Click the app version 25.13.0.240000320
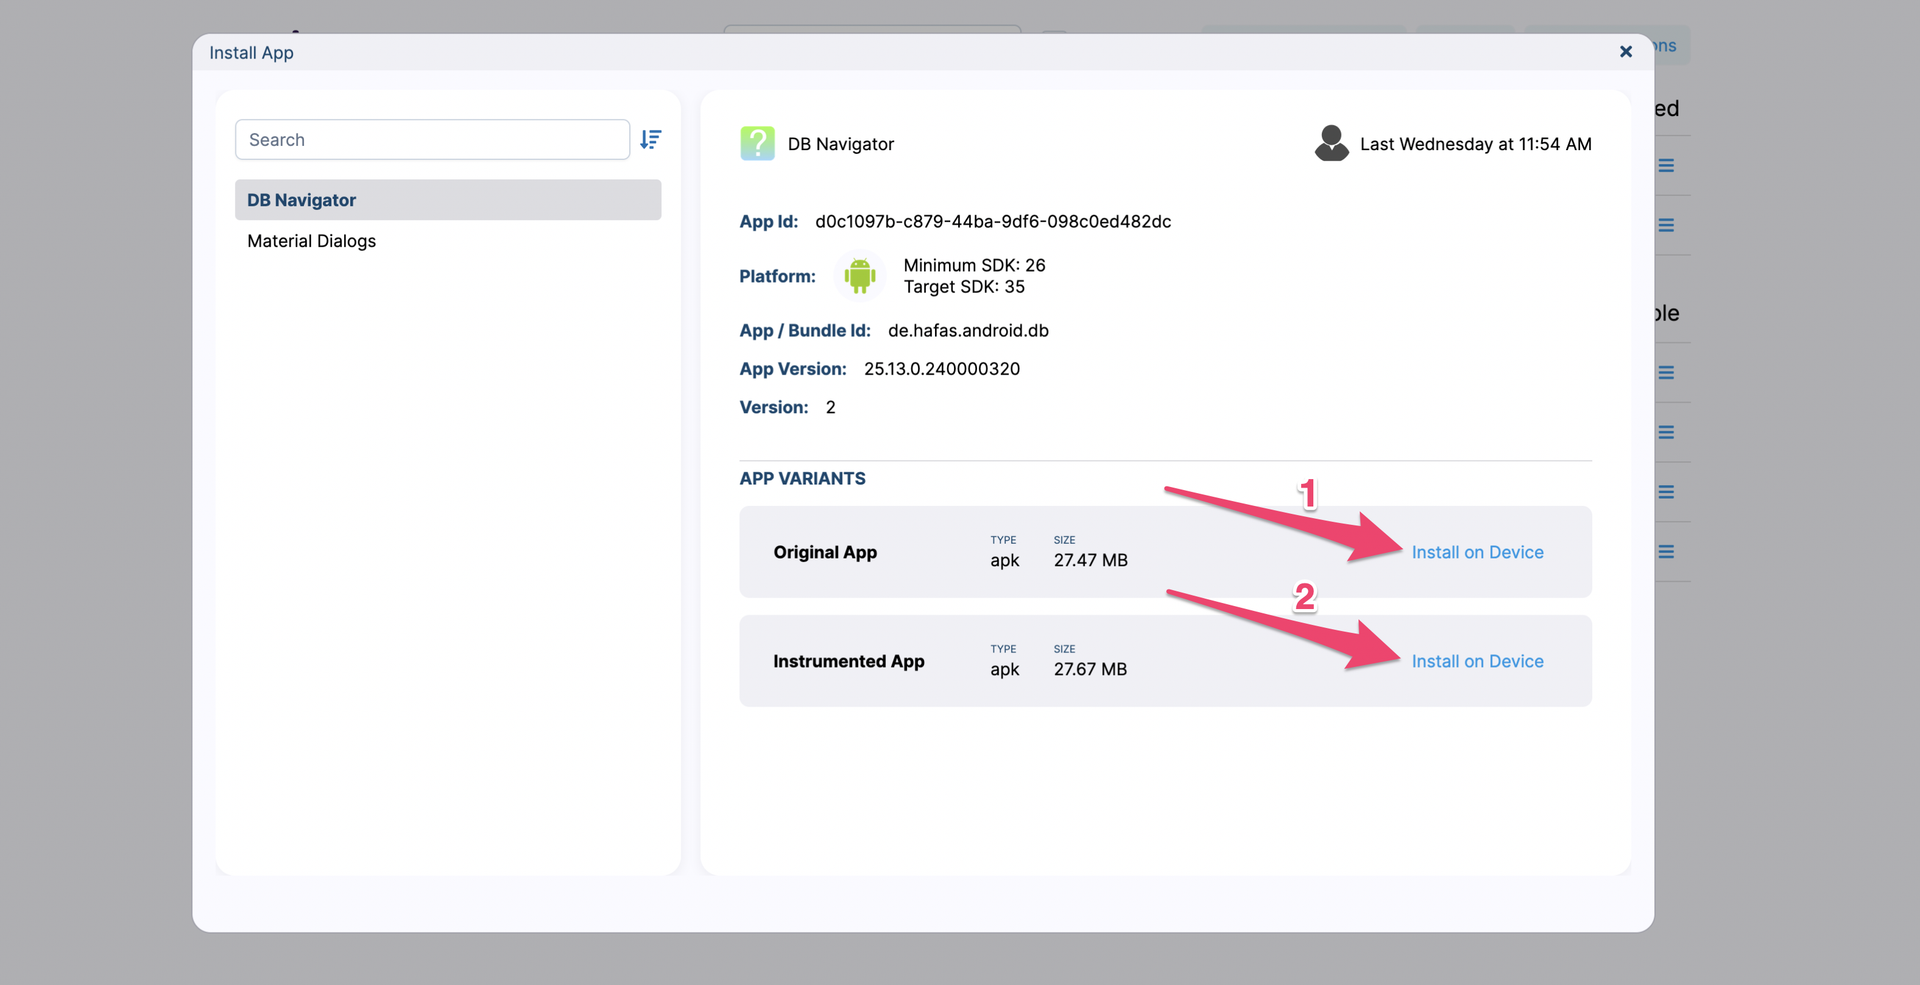Image resolution: width=1920 pixels, height=985 pixels. (x=942, y=369)
